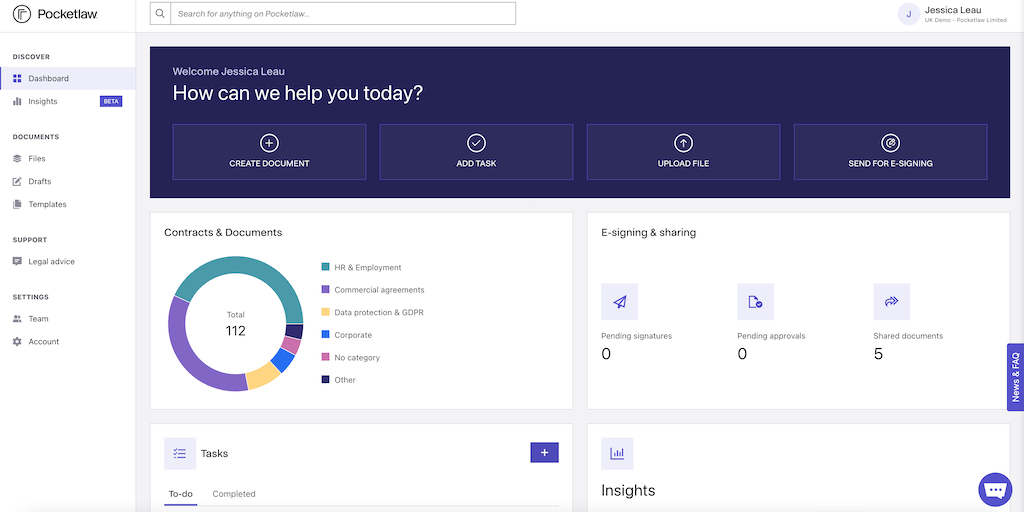Click the Pocketlaw logo icon
Image resolution: width=1024 pixels, height=512 pixels.
tap(21, 15)
